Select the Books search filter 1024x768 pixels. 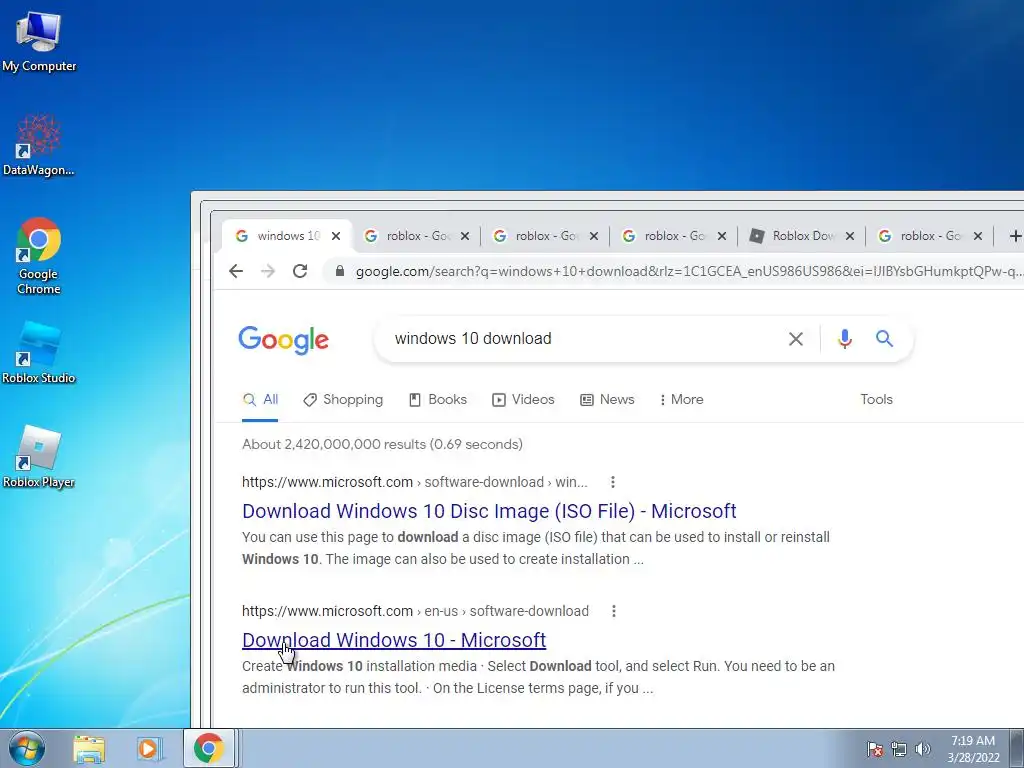click(438, 400)
